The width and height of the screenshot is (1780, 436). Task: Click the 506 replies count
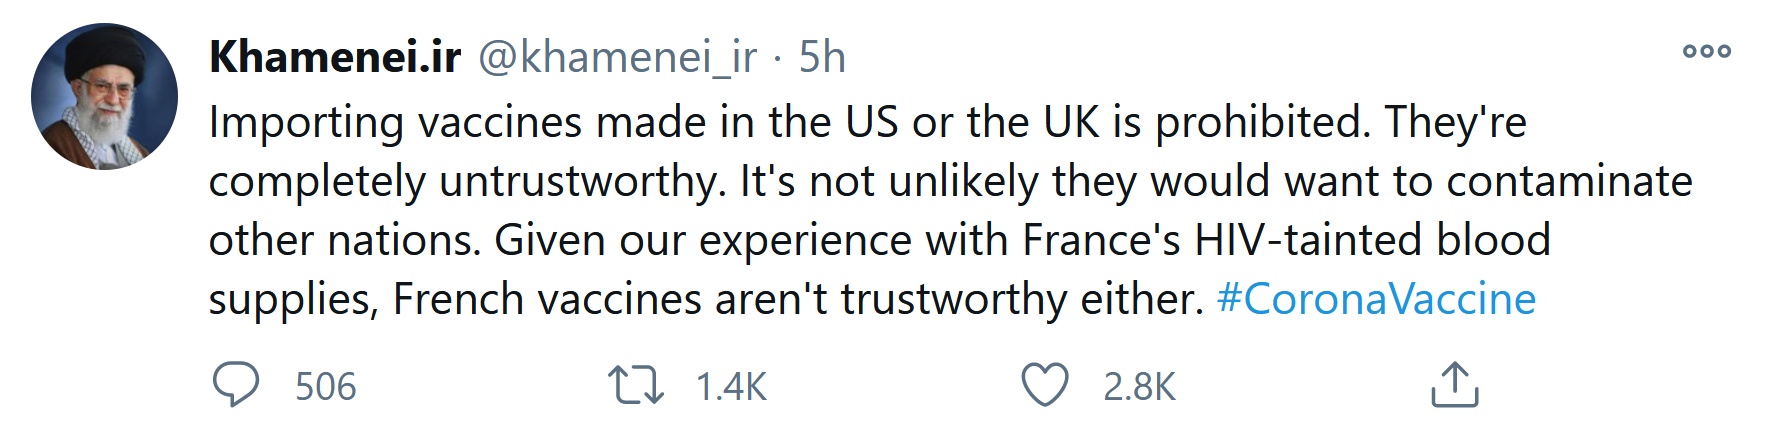coord(325,387)
